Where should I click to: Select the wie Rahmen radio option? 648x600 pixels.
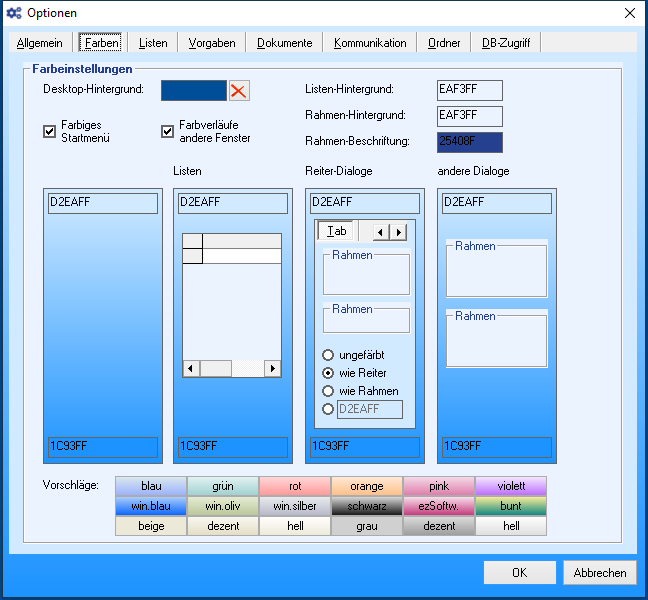(328, 391)
